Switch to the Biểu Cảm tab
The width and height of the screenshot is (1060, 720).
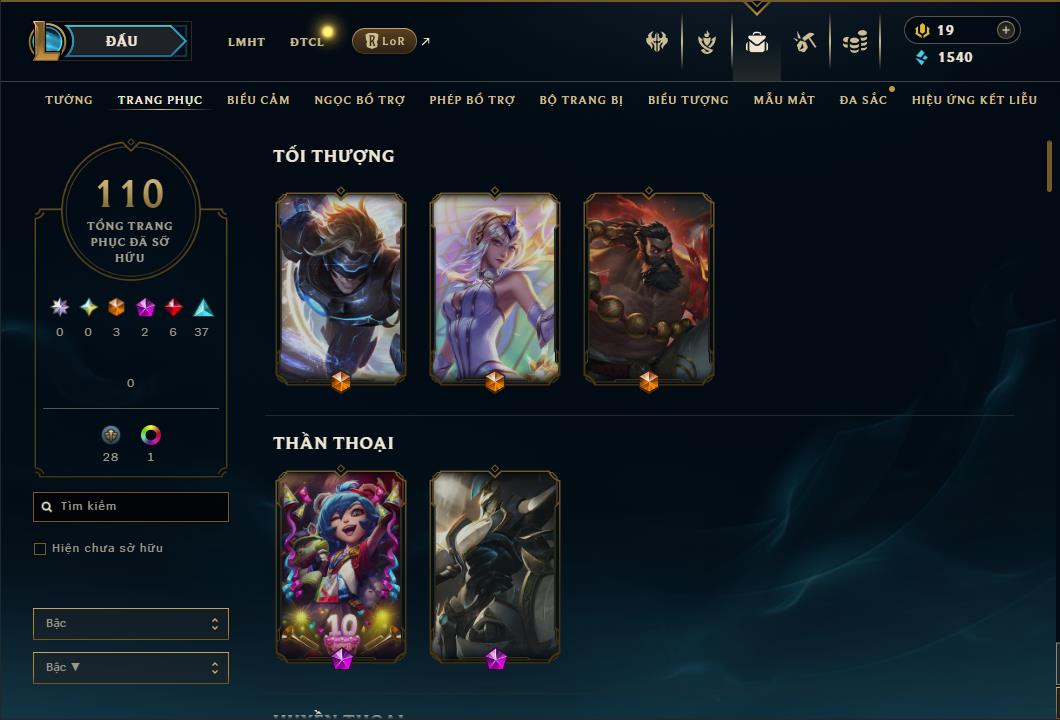pyautogui.click(x=258, y=99)
